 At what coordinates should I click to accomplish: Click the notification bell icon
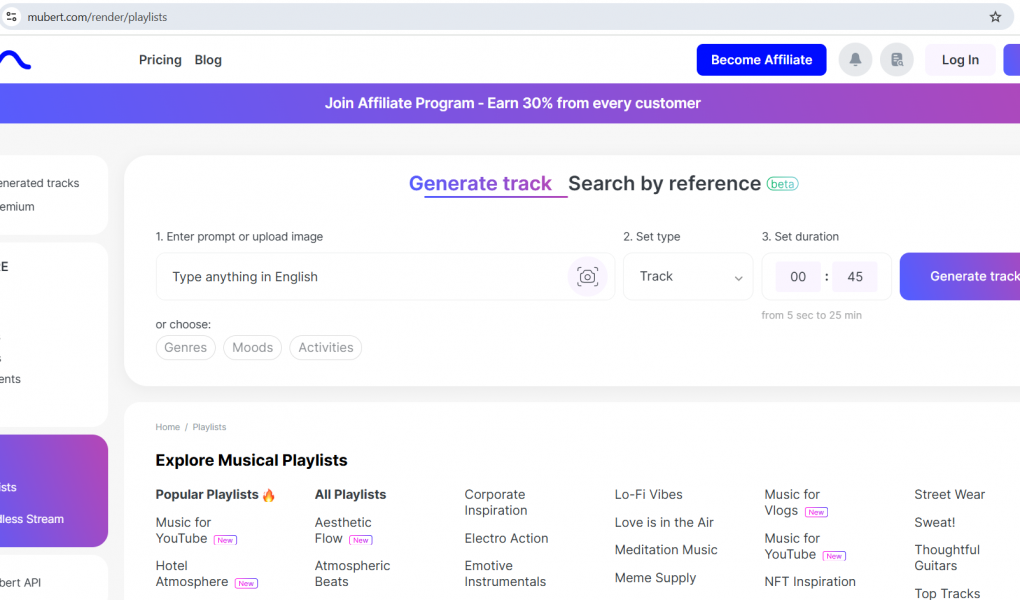(x=855, y=60)
